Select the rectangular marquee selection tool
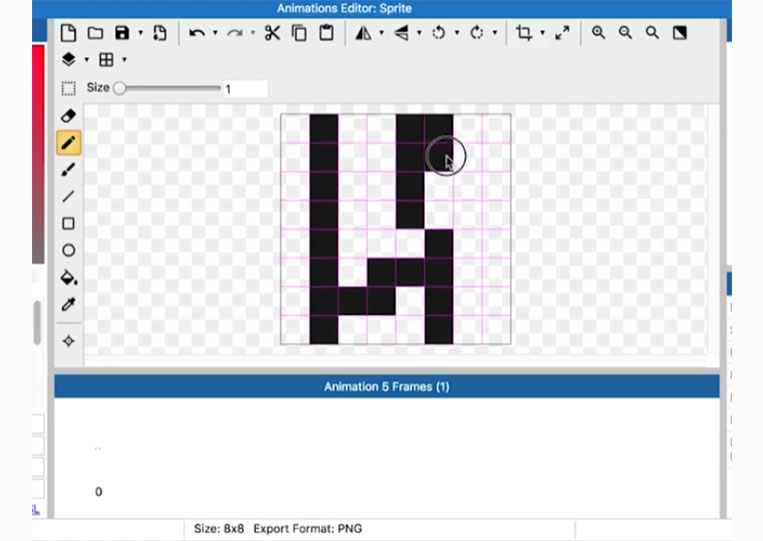Image resolution: width=763 pixels, height=541 pixels. pos(69,89)
